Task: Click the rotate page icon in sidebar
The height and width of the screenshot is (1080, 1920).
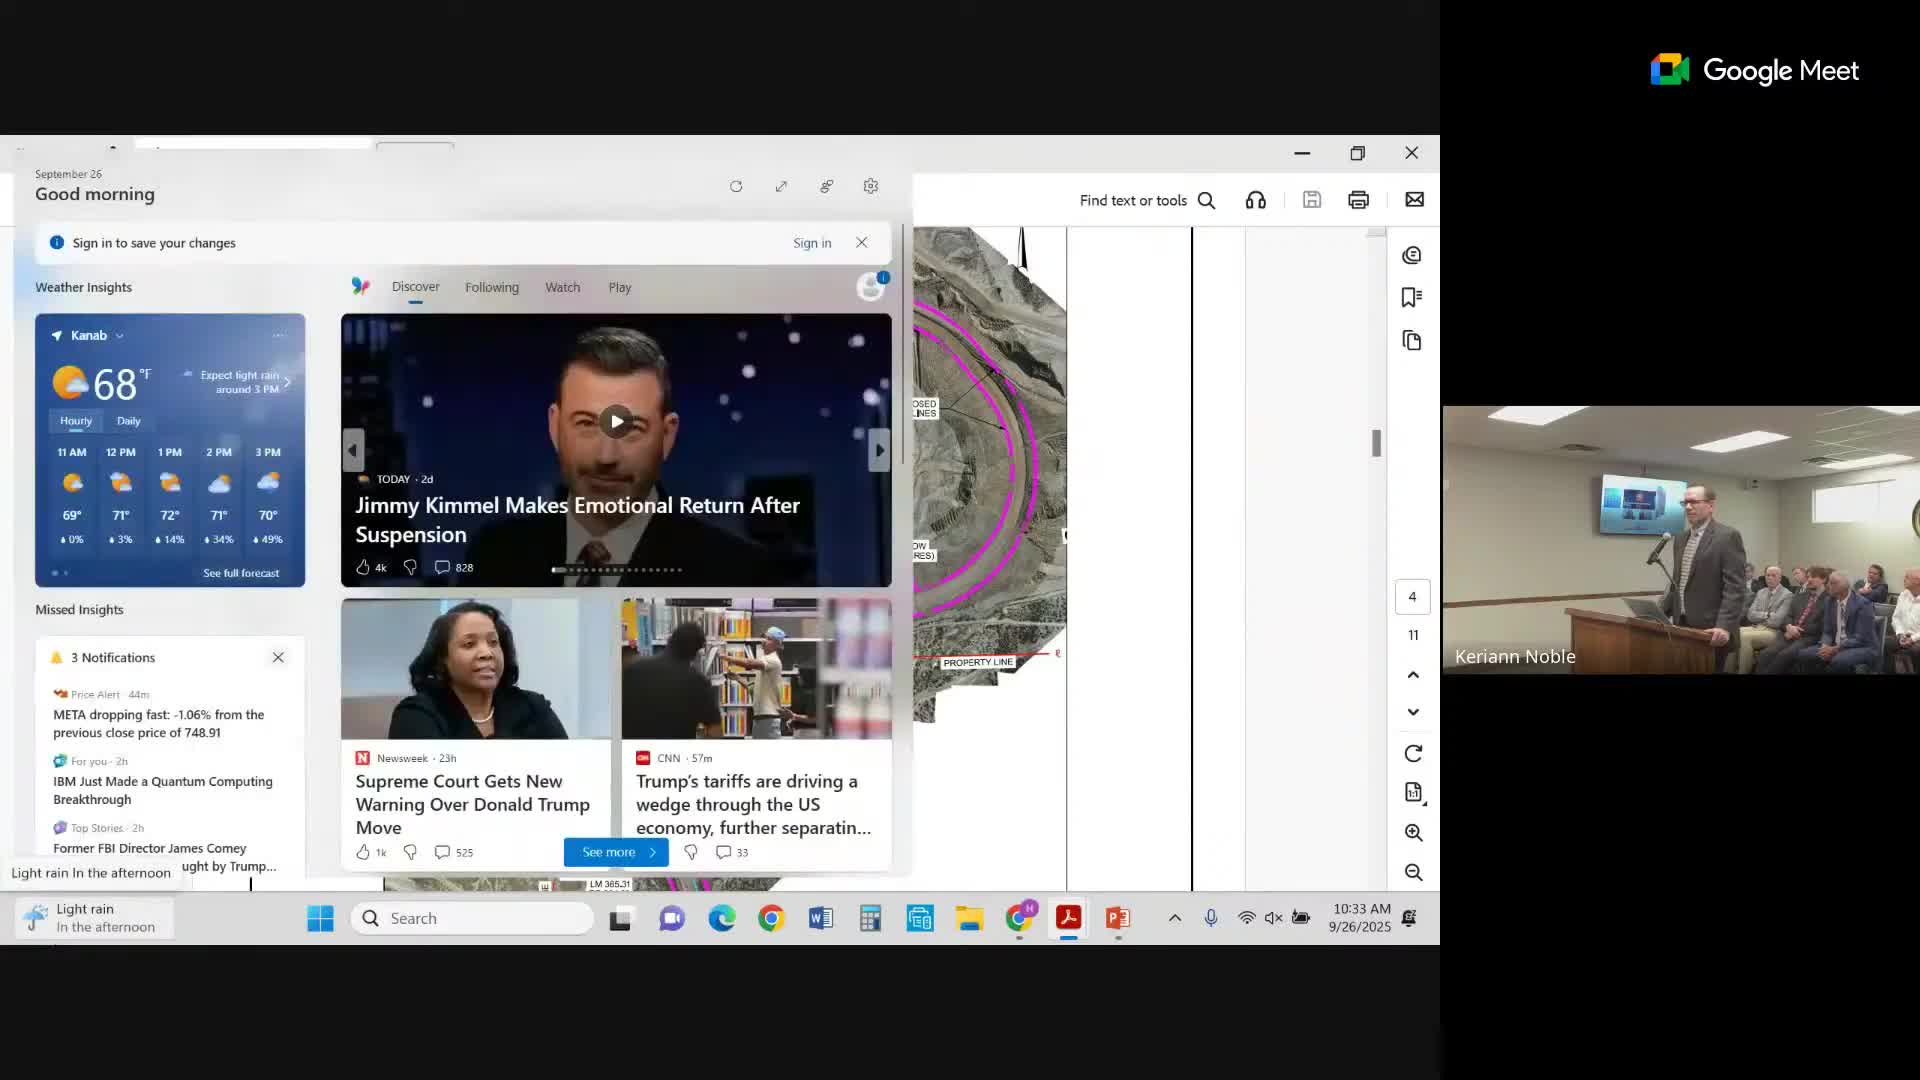Action: click(1412, 753)
